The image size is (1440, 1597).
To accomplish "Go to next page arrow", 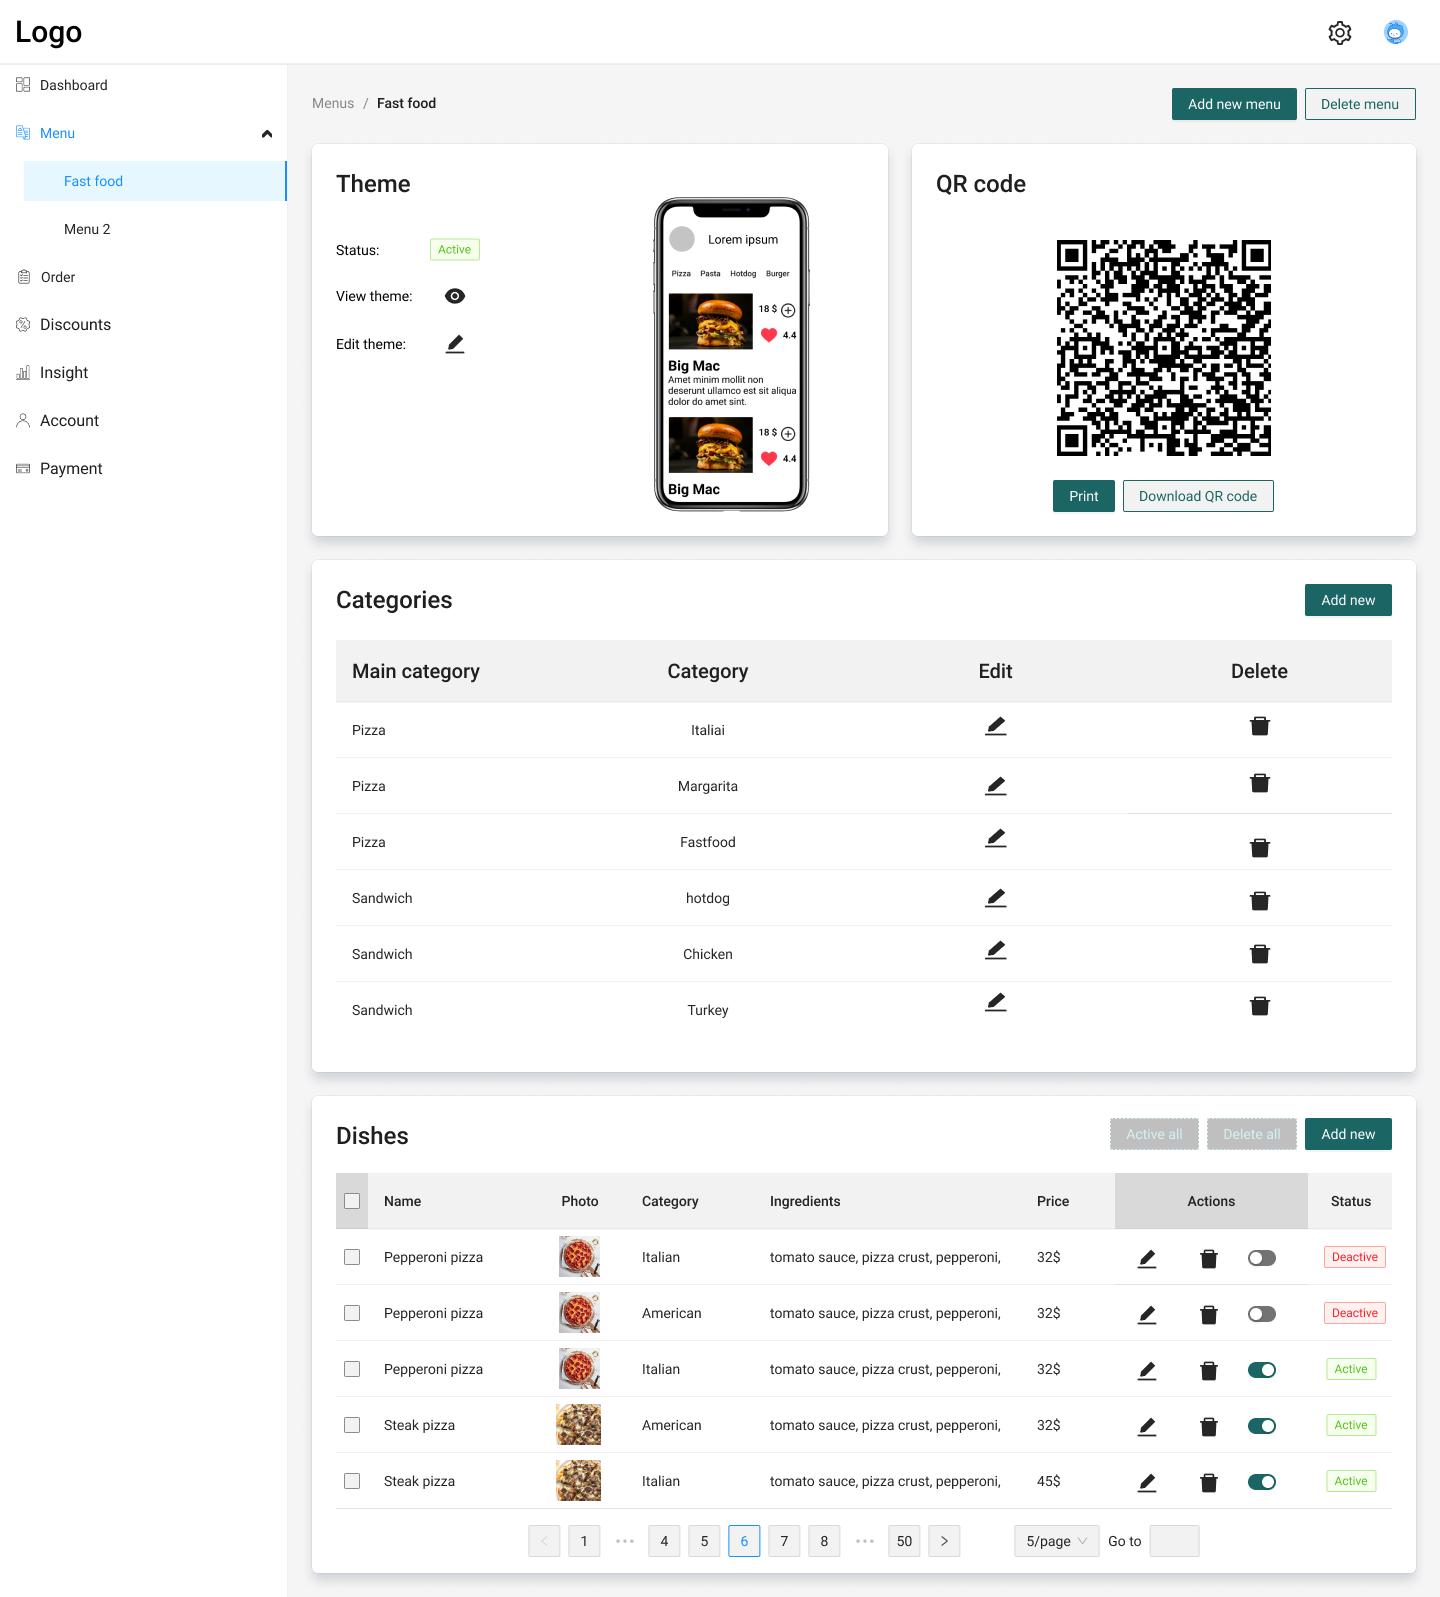I will coord(944,1541).
